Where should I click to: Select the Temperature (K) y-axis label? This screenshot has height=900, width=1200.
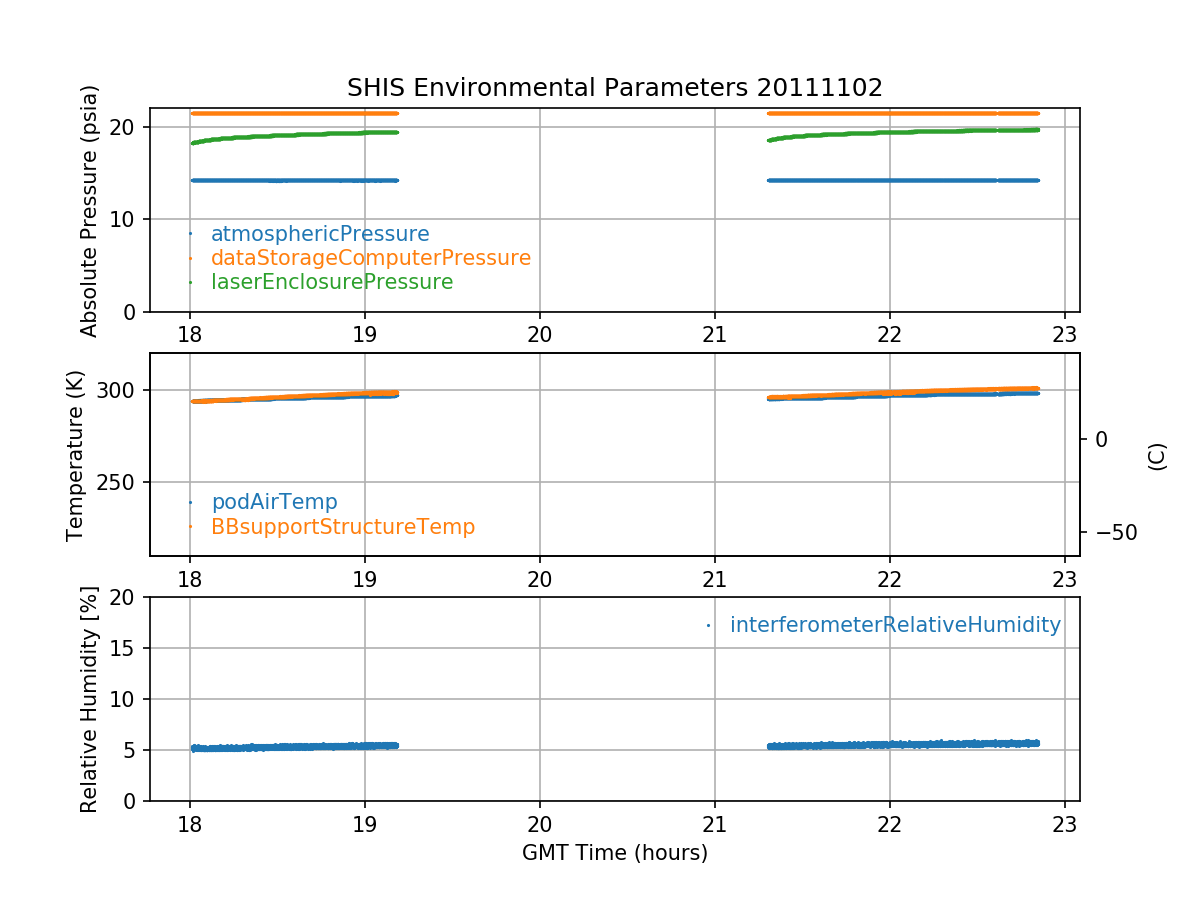[76, 455]
